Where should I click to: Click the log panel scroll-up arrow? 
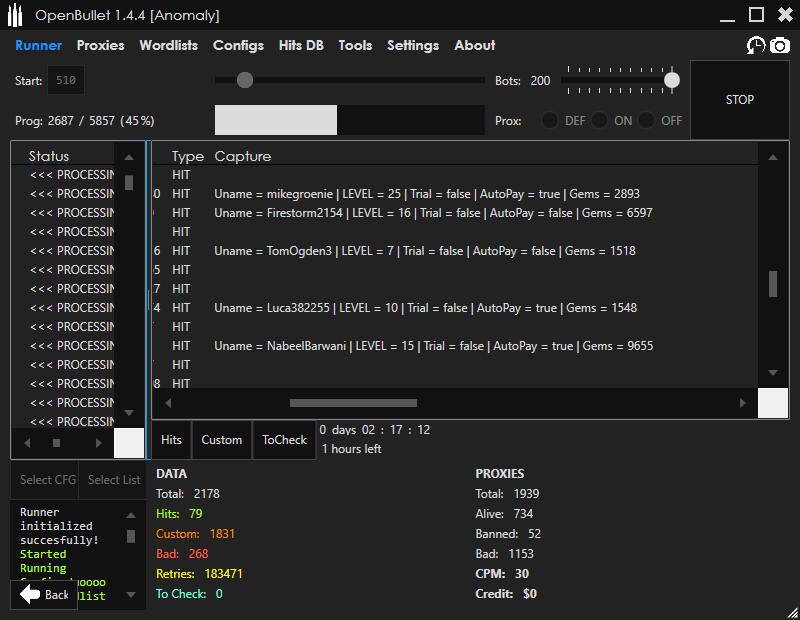click(129, 515)
